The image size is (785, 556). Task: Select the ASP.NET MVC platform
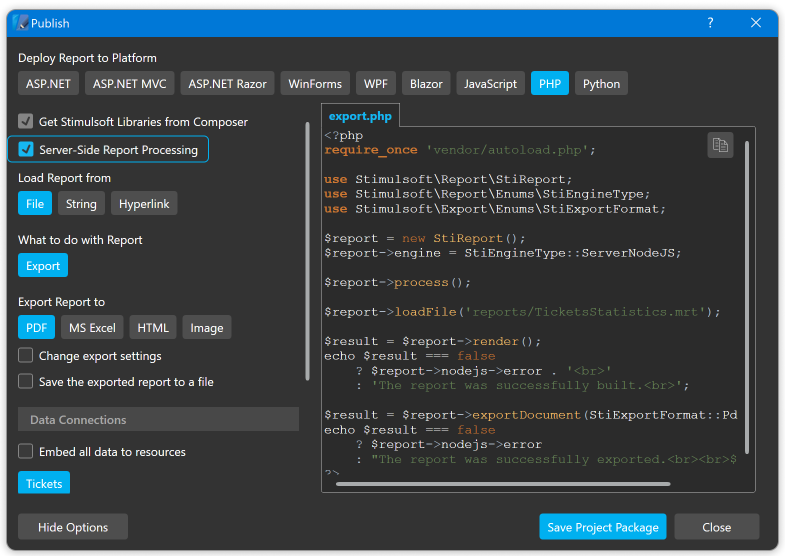130,84
